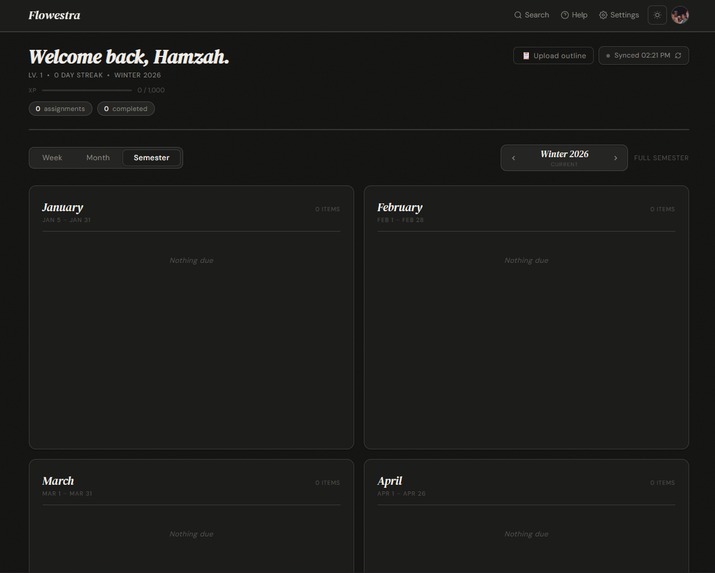Go to next semester with right chevron
Screen dimensions: 715x573
coord(616,158)
